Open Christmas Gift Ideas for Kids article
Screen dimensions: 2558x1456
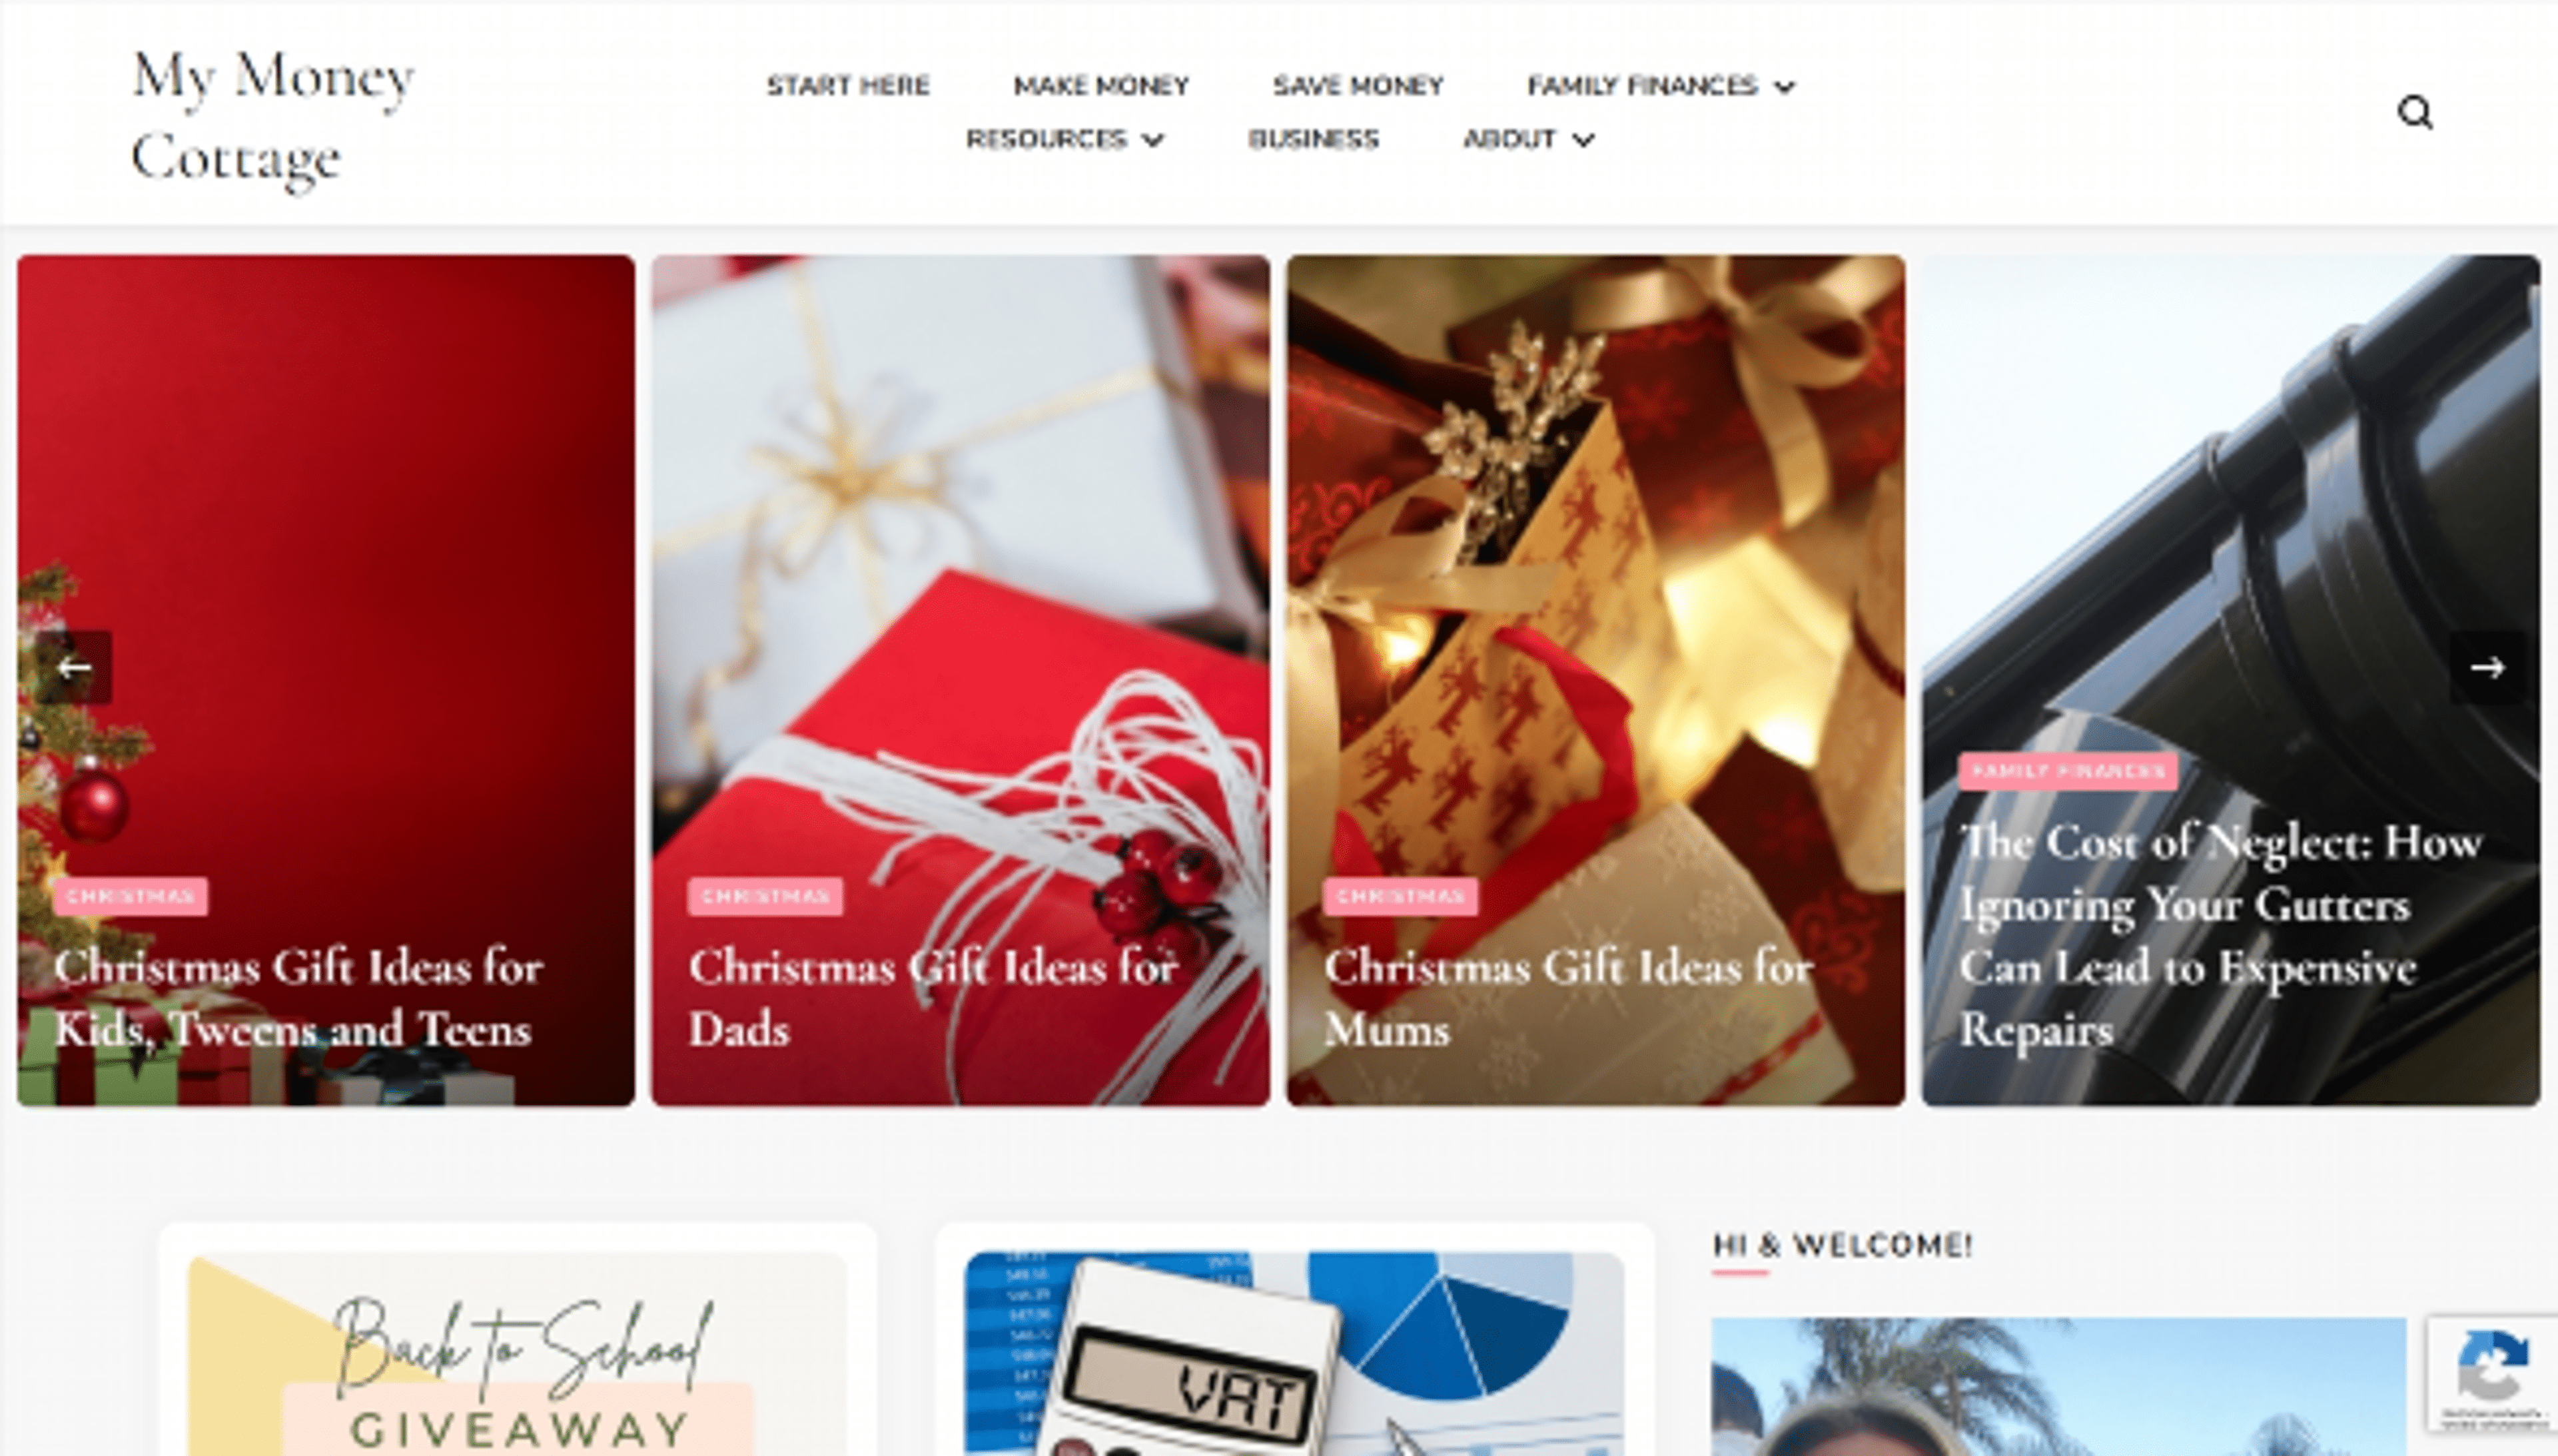tap(298, 998)
